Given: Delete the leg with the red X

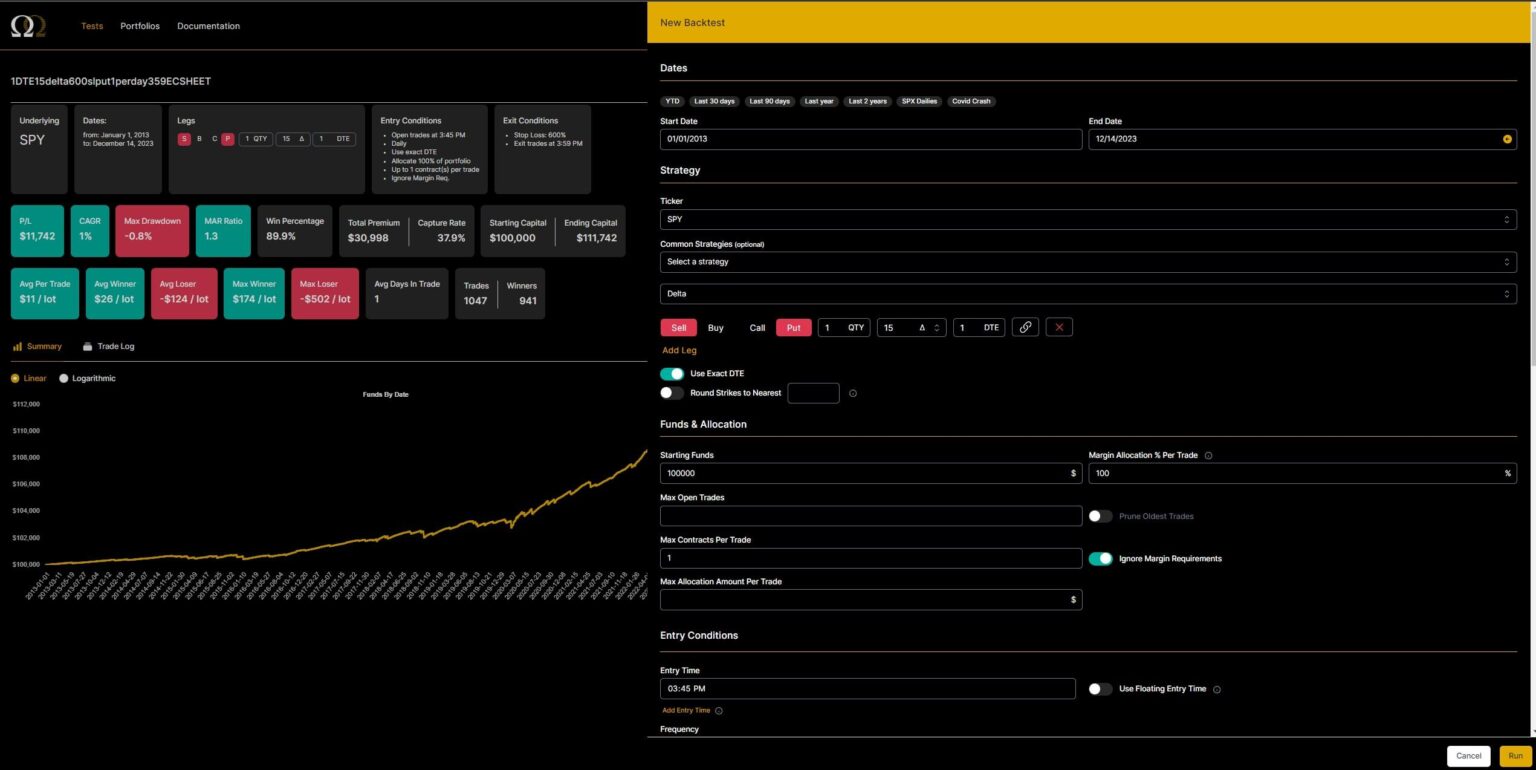Looking at the screenshot, I should [x=1059, y=327].
